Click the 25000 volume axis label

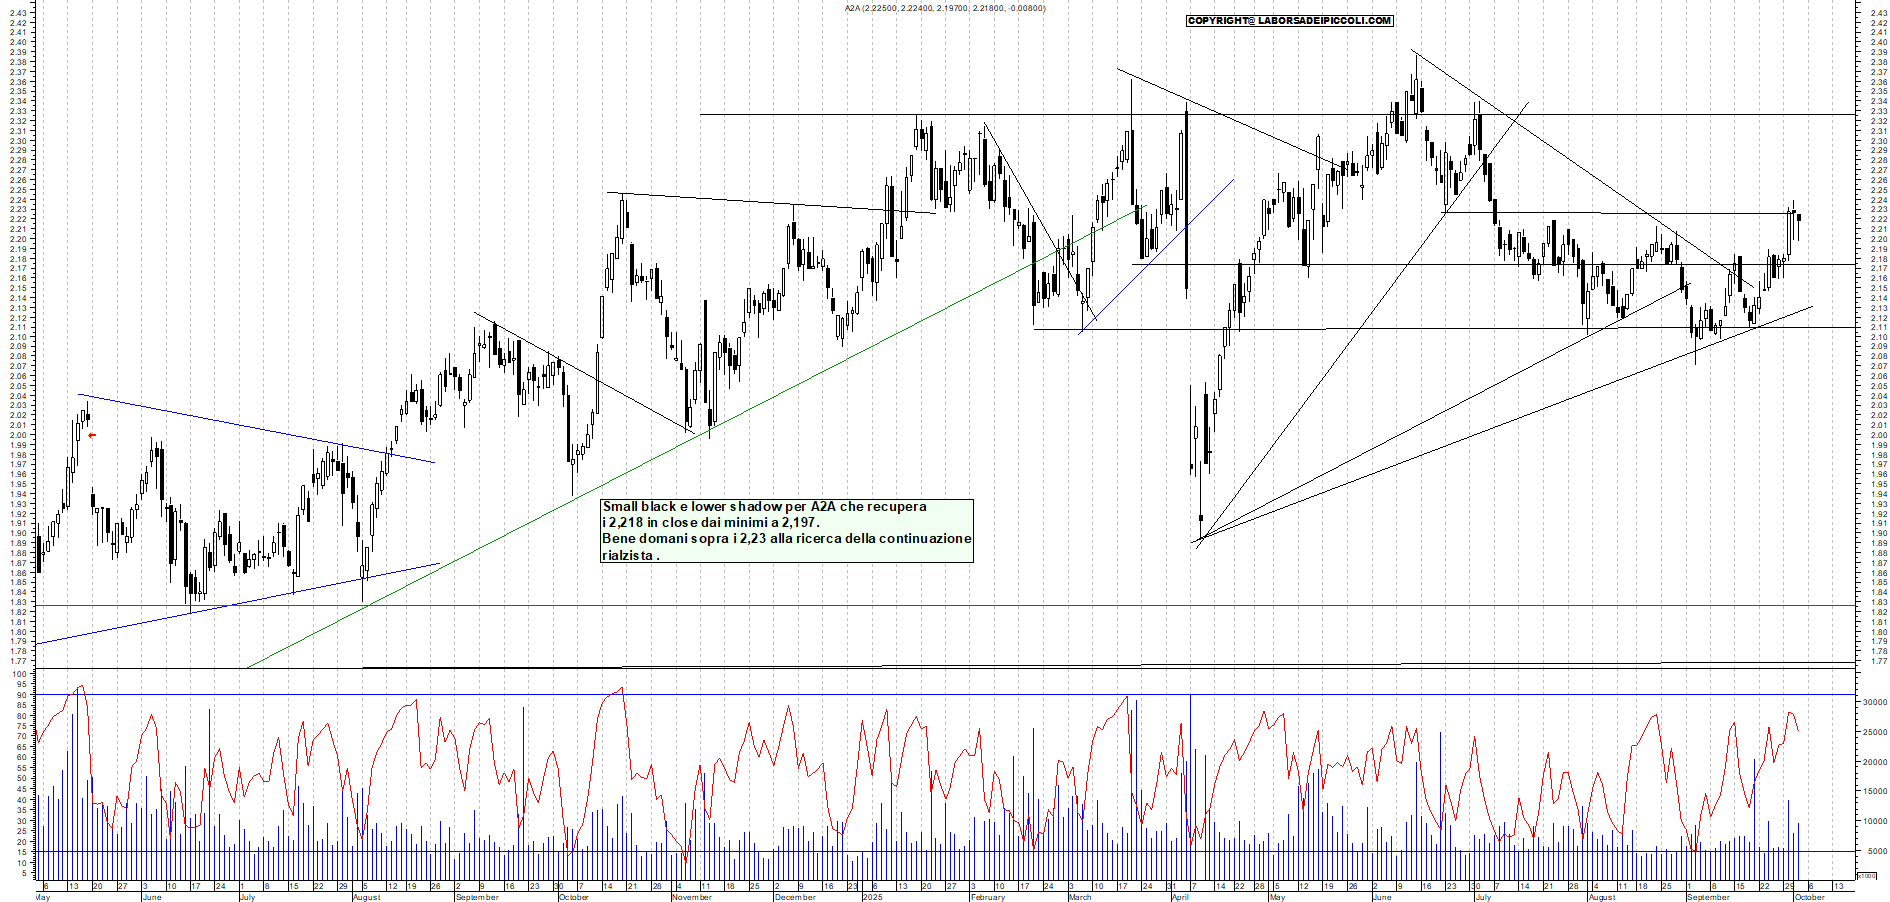[x=1874, y=733]
